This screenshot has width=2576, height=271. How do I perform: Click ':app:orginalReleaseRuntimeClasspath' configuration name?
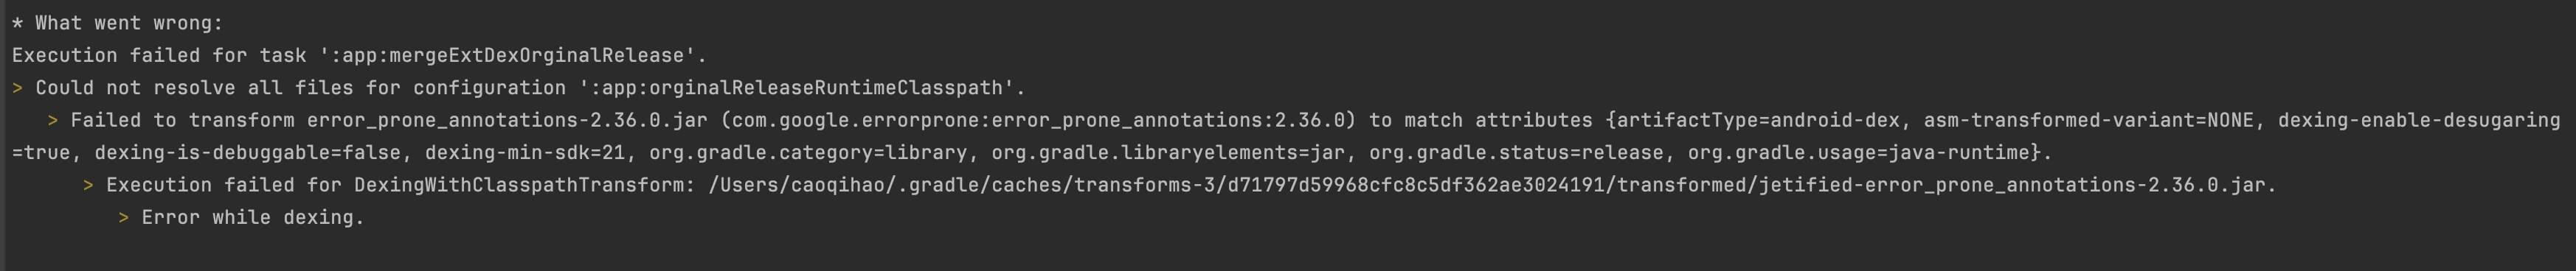pos(796,88)
